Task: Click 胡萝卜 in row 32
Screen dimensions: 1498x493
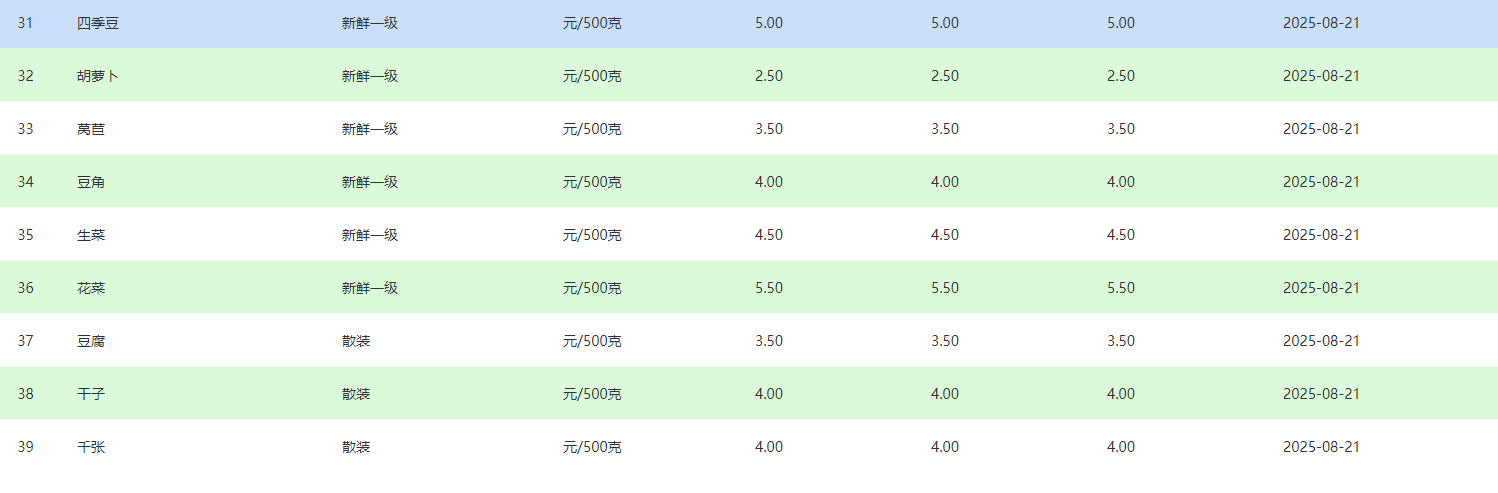Action: click(x=98, y=76)
